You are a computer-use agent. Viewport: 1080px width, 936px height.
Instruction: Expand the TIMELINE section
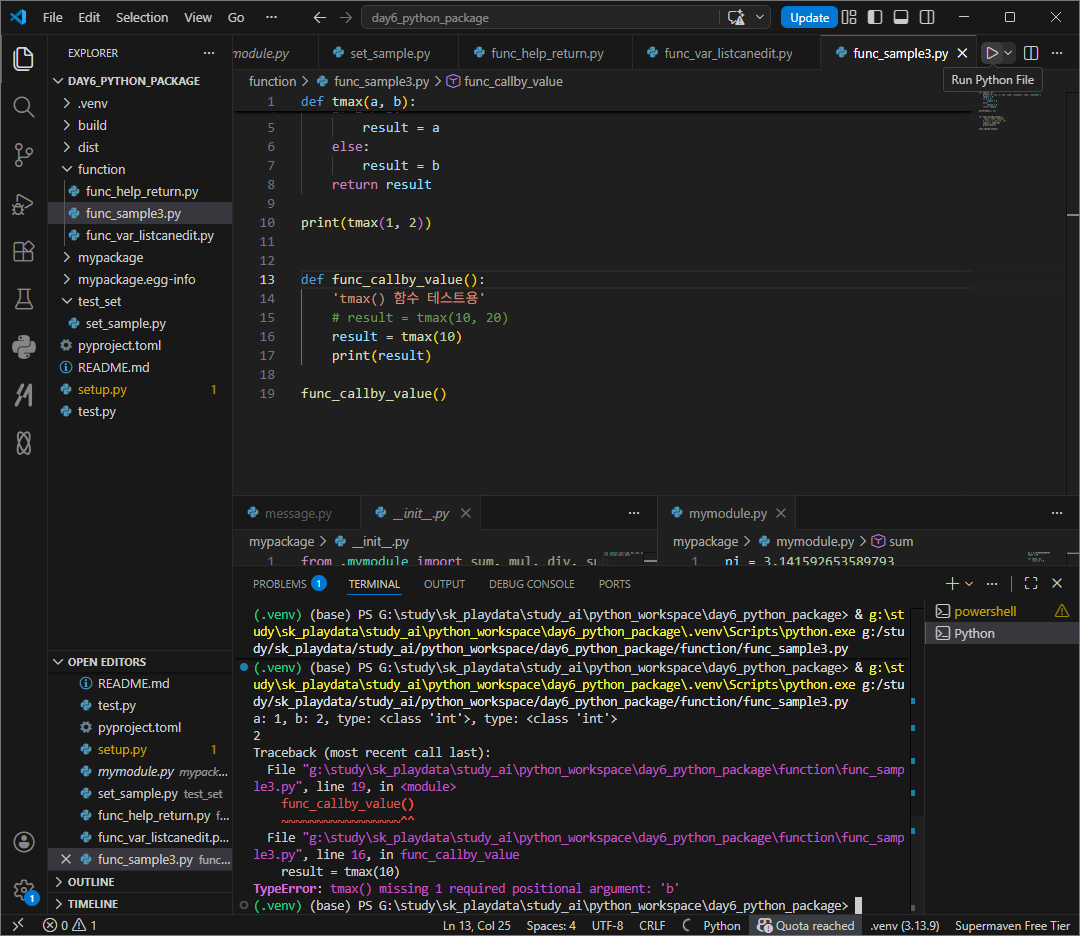pos(140,904)
